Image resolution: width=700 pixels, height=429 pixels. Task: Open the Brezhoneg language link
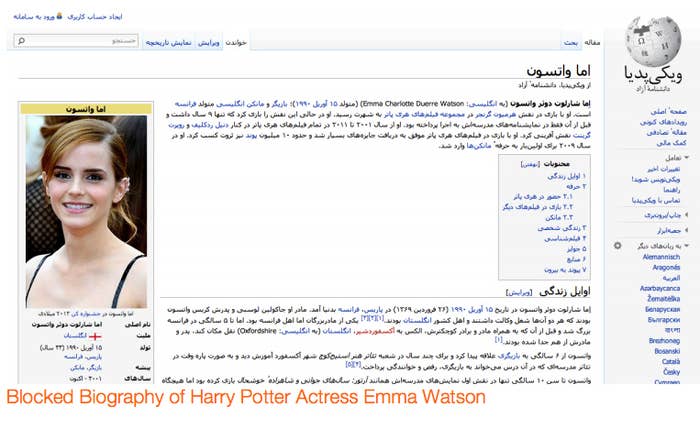[x=664, y=341]
